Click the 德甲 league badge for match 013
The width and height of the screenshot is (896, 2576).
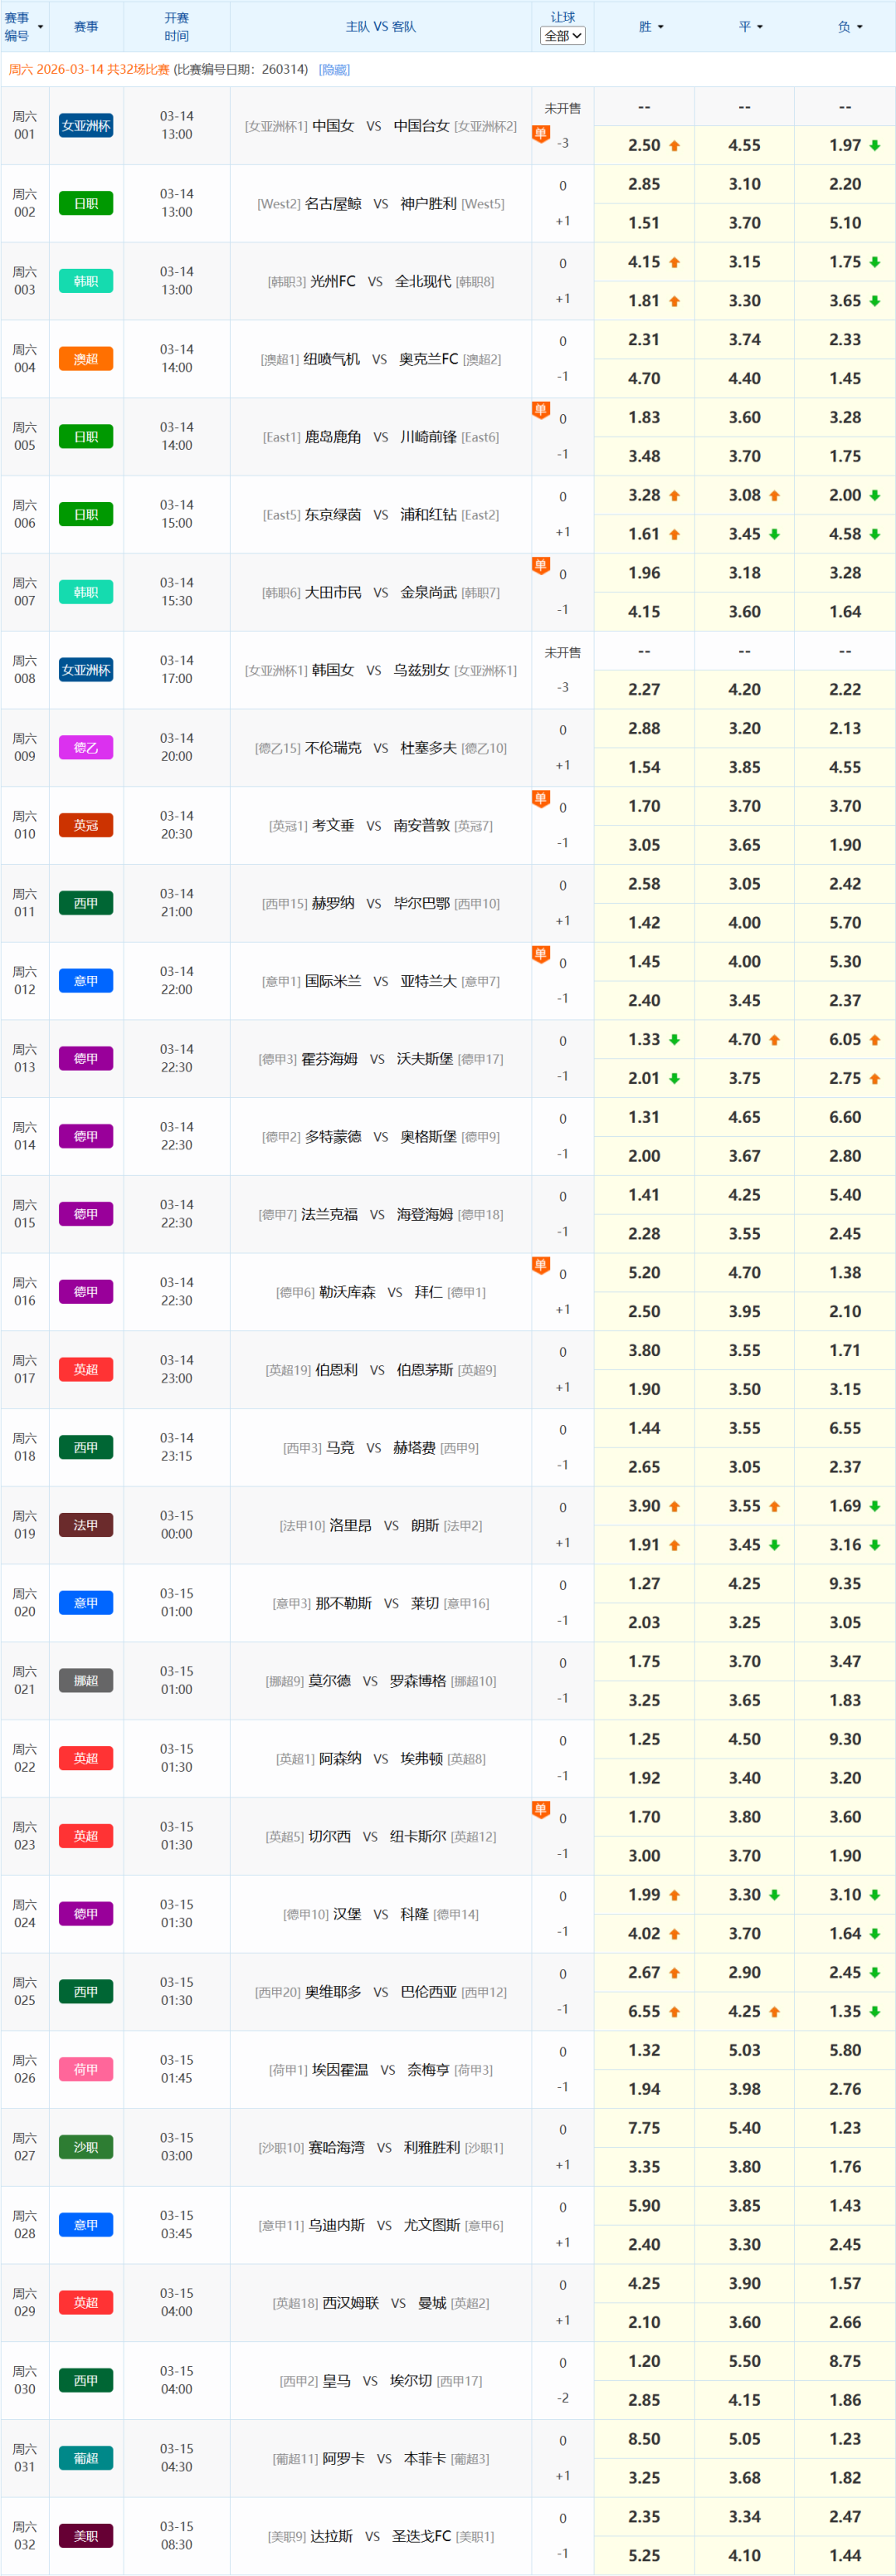click(x=86, y=1059)
